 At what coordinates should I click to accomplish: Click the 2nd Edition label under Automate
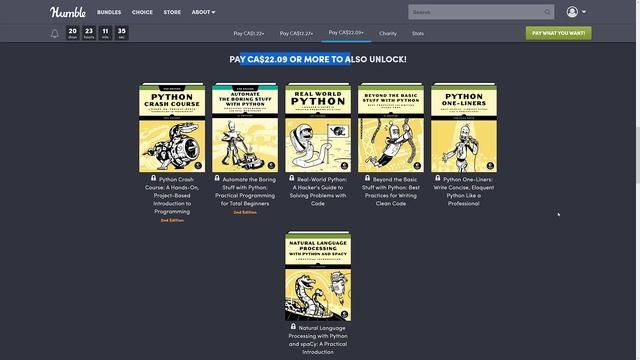pyautogui.click(x=245, y=212)
